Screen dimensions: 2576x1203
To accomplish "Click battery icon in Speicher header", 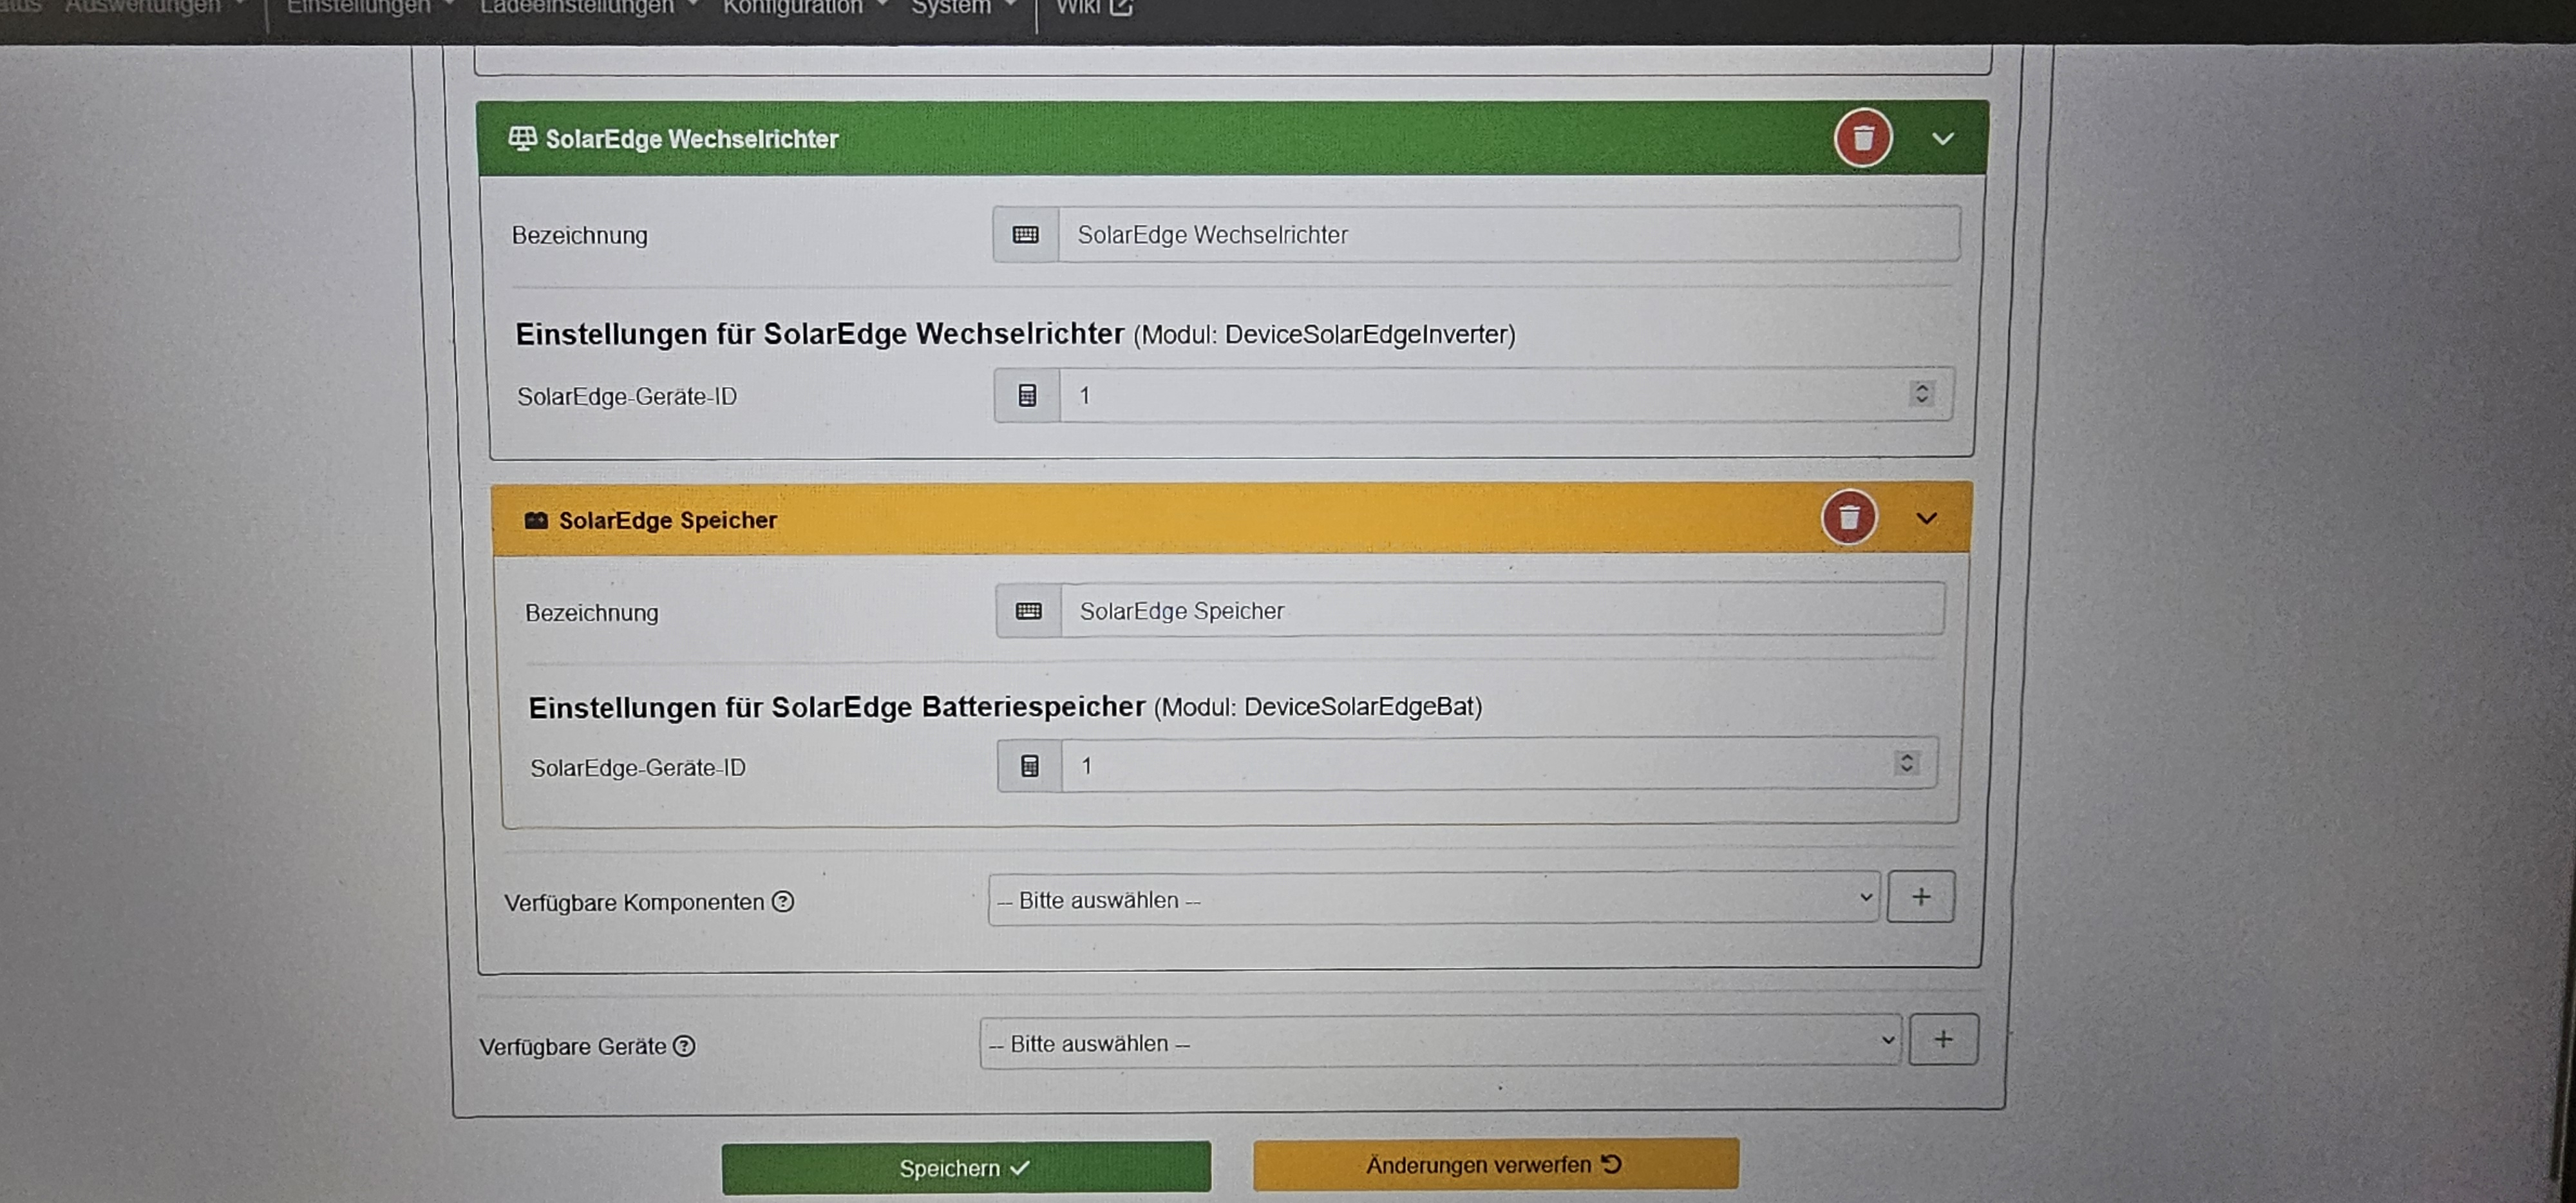I will (x=536, y=520).
